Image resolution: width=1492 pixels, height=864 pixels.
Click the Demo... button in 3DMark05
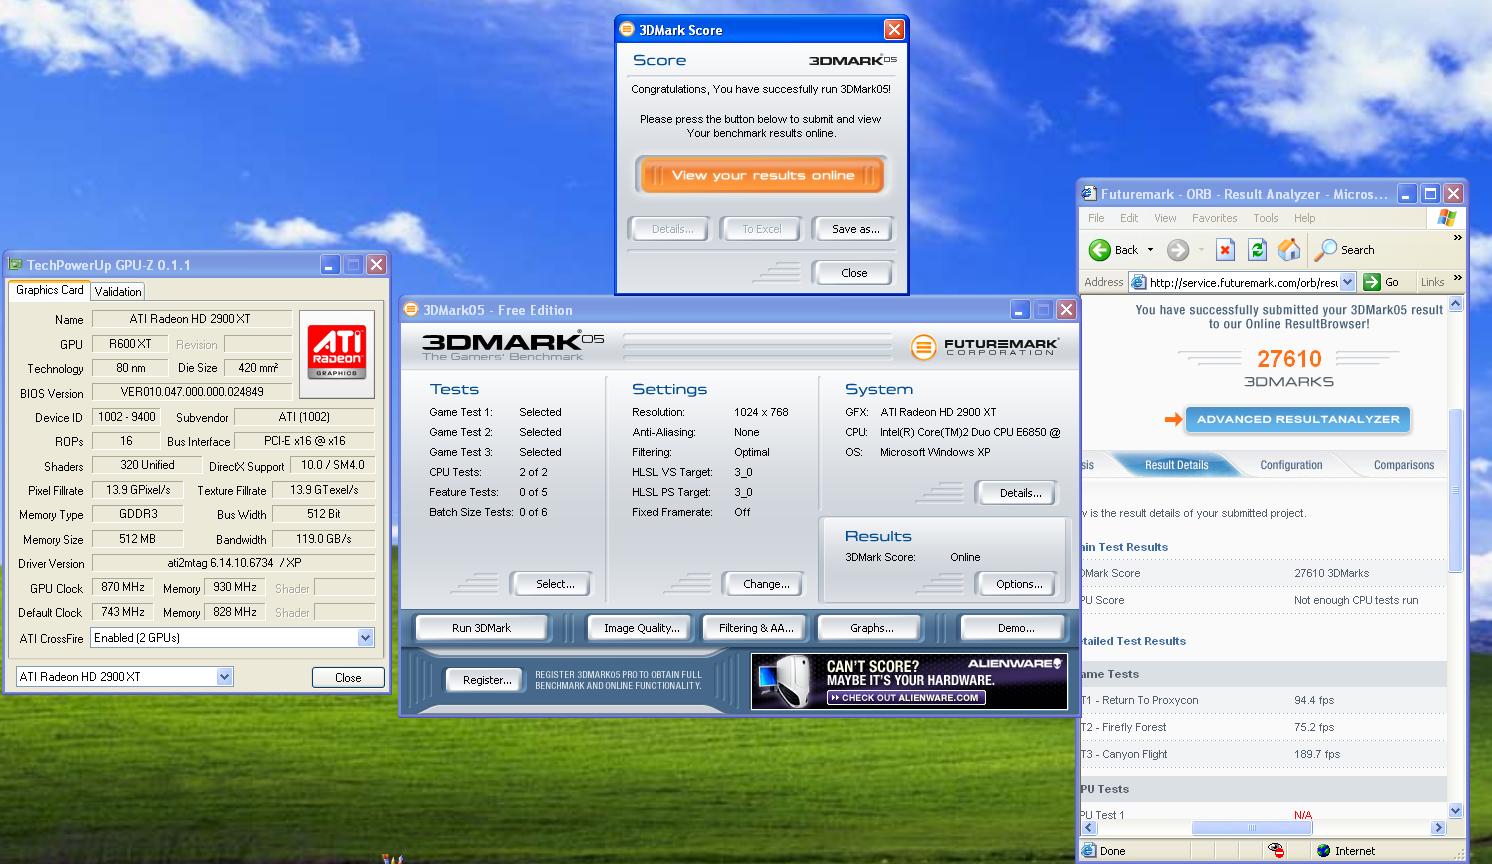1016,628
